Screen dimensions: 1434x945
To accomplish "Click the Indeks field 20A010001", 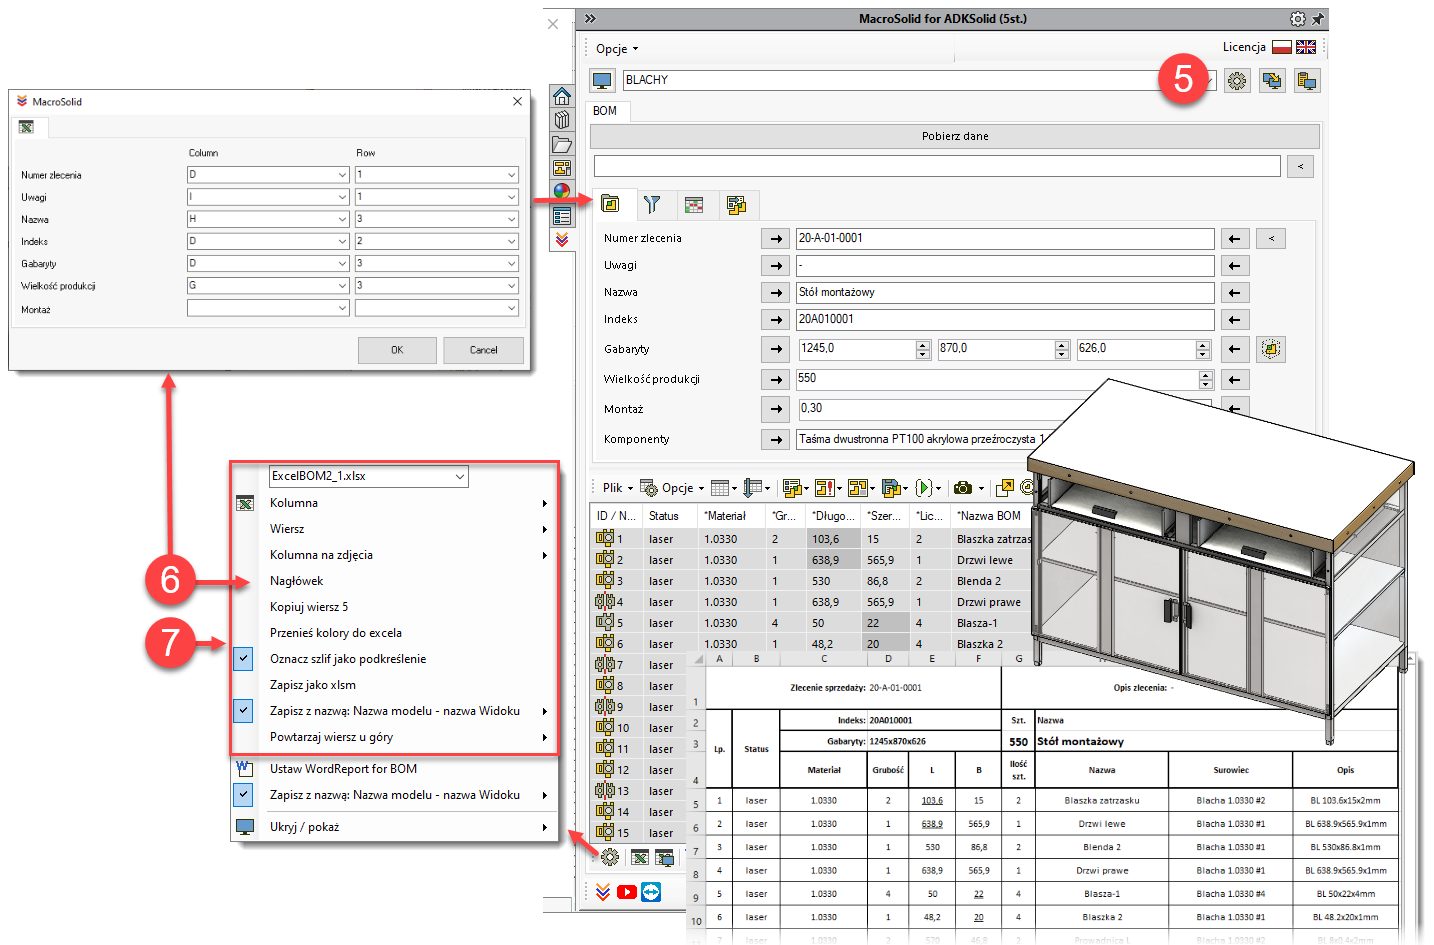I will 1005,320.
